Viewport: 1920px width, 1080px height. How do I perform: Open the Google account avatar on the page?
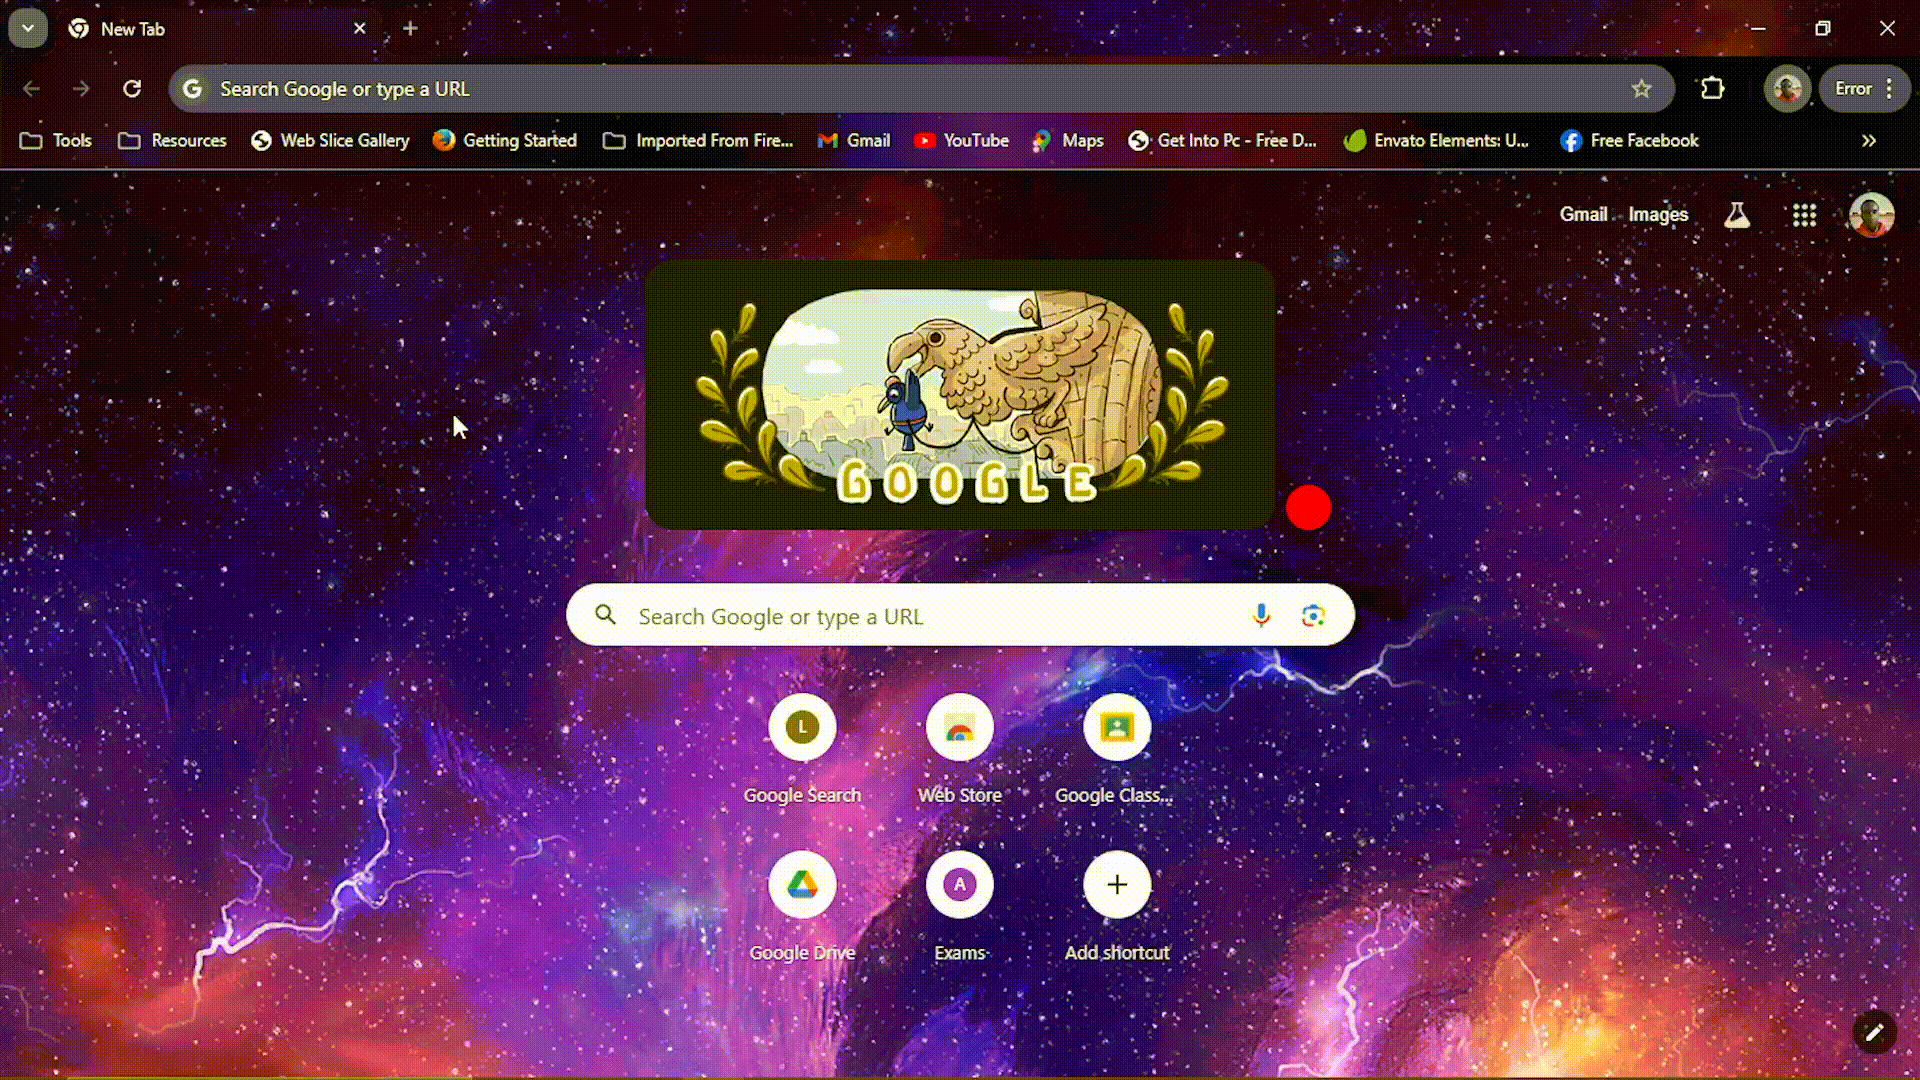click(x=1871, y=215)
